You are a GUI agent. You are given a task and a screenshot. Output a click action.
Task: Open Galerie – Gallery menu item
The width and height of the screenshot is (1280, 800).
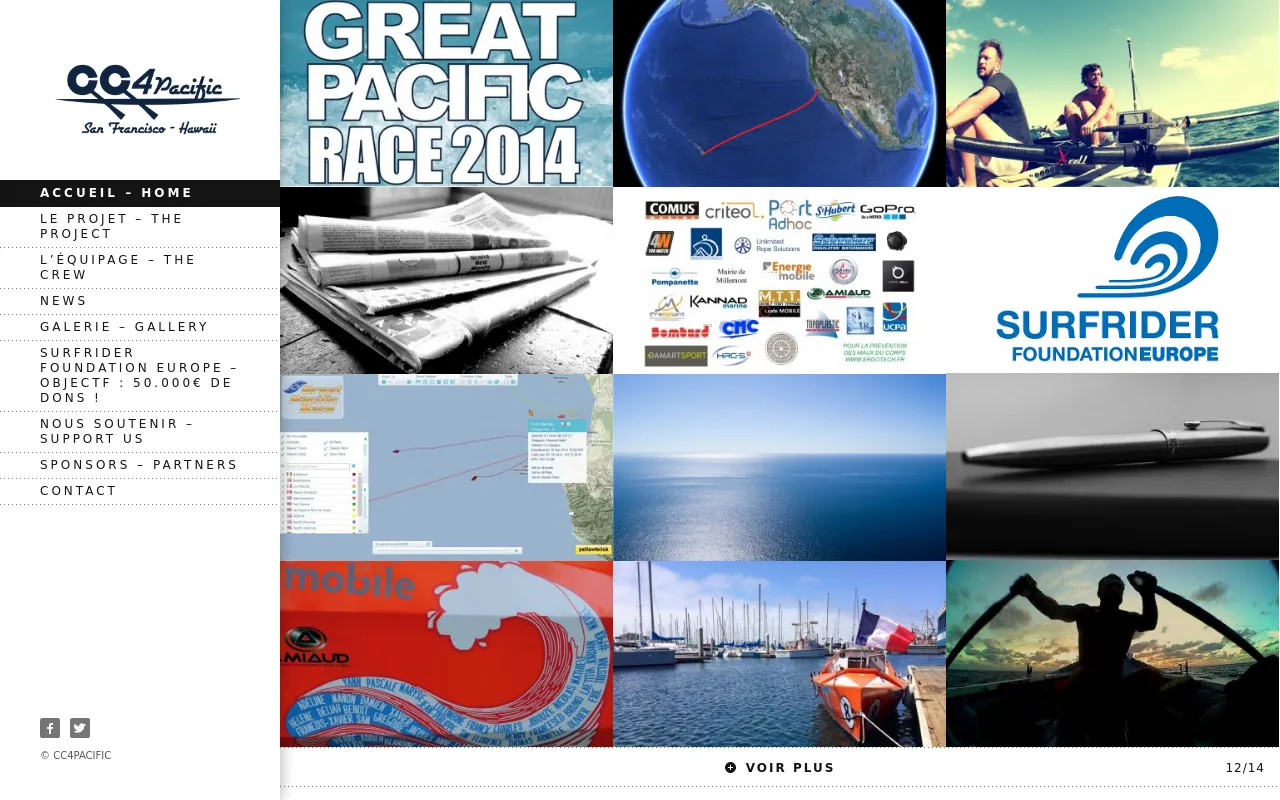(x=140, y=327)
